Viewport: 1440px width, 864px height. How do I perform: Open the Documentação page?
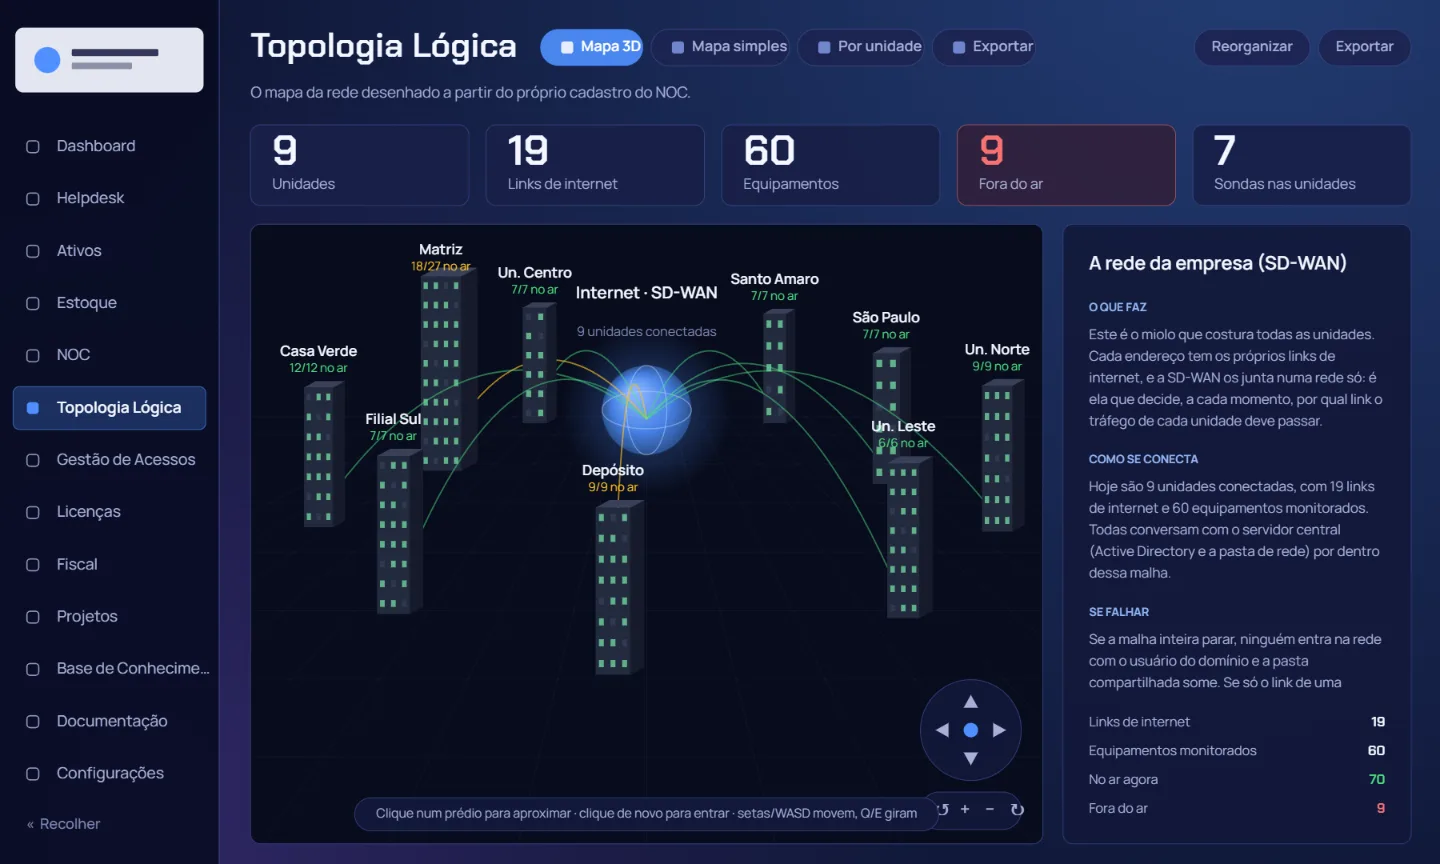pyautogui.click(x=109, y=721)
